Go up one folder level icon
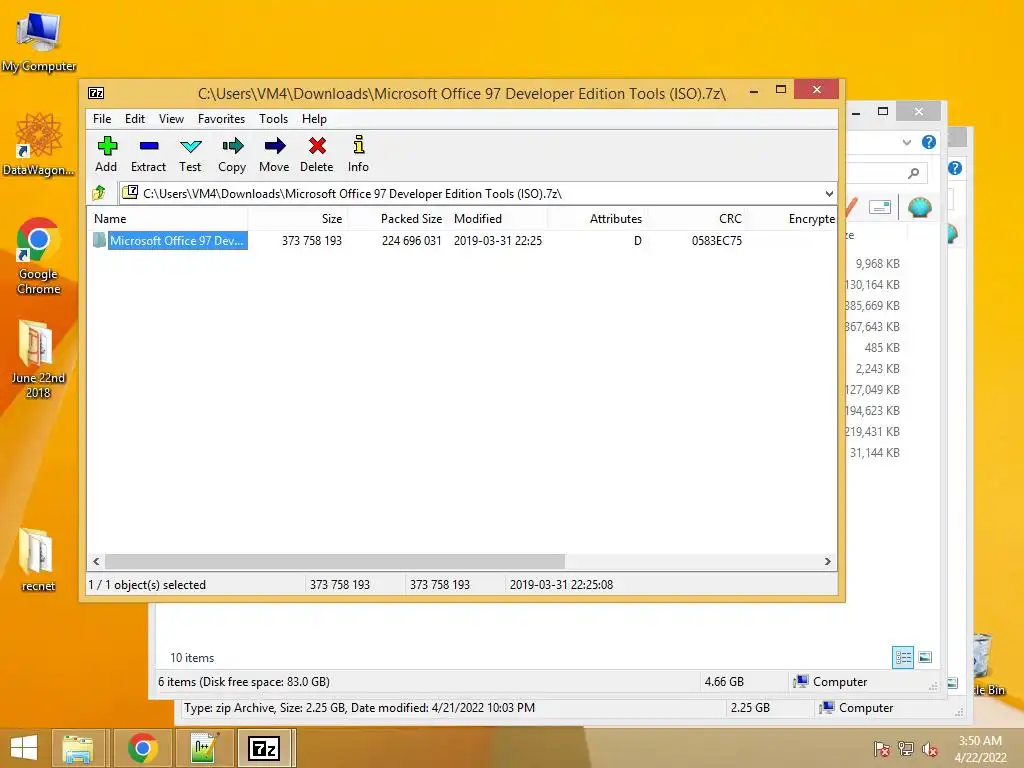This screenshot has width=1024, height=768. tap(99, 193)
